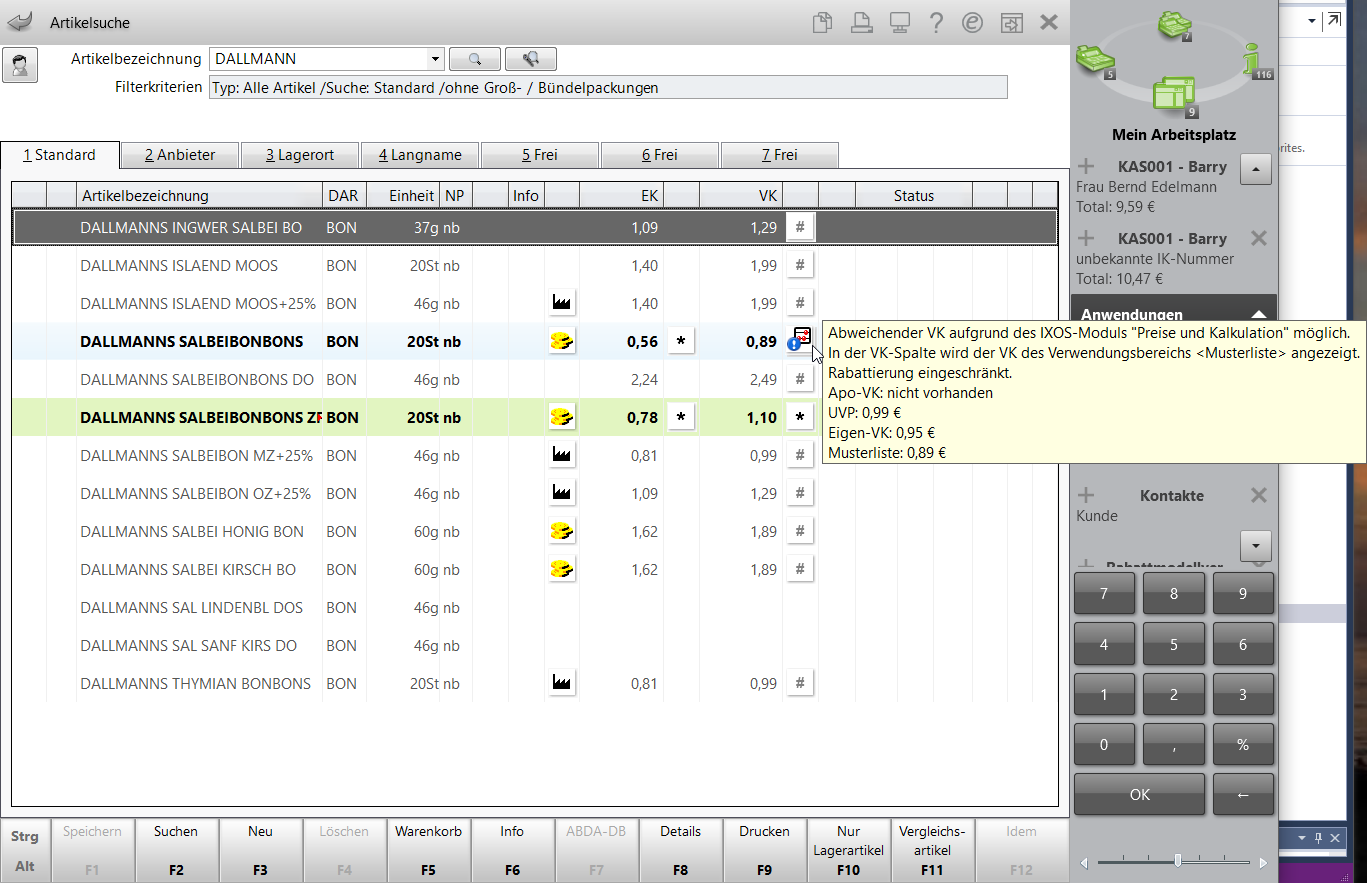Toggle the Strg modifier key
The height and width of the screenshot is (883, 1367).
[x=24, y=836]
